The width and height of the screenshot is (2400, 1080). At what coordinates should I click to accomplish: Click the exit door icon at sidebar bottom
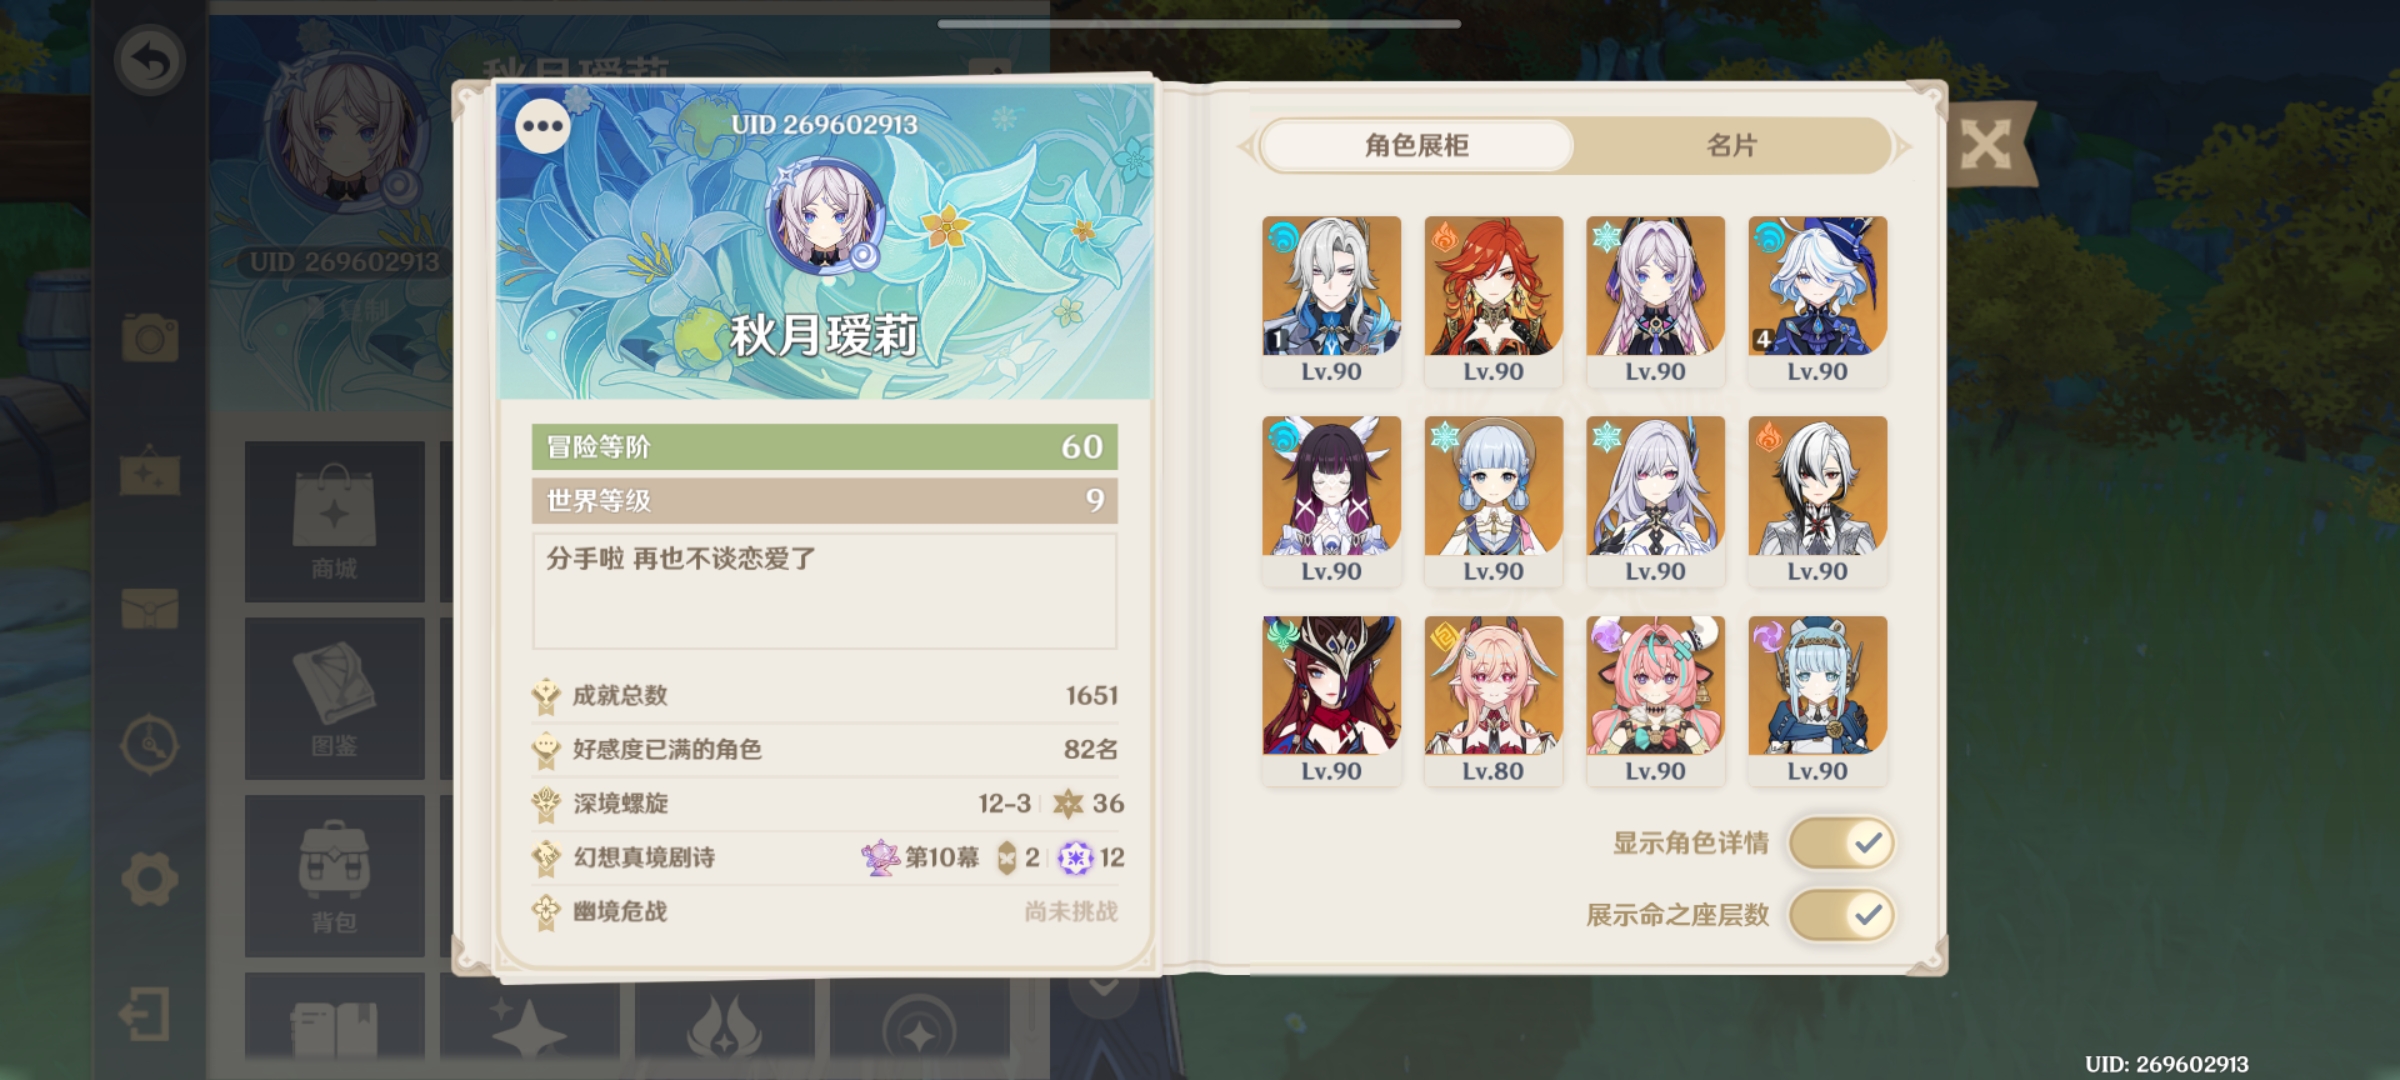point(146,1015)
